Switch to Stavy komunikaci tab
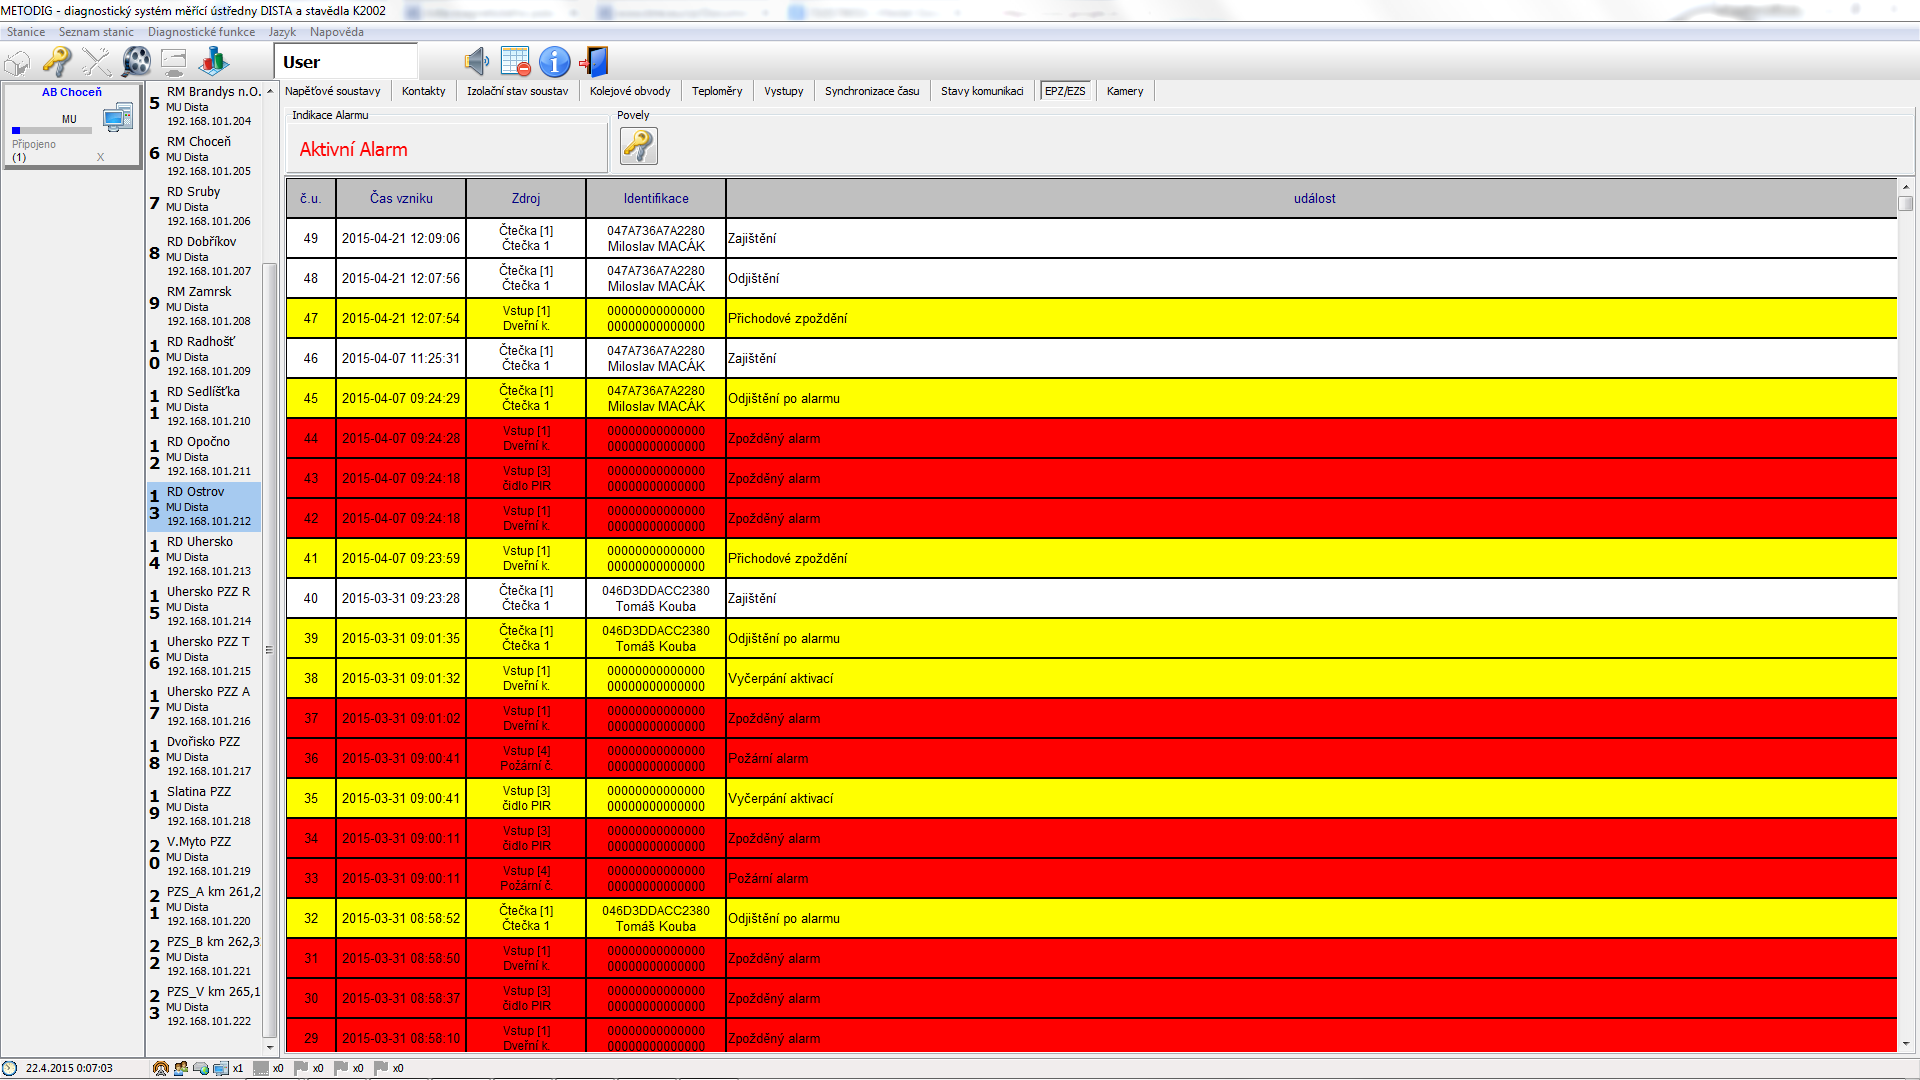 point(982,91)
